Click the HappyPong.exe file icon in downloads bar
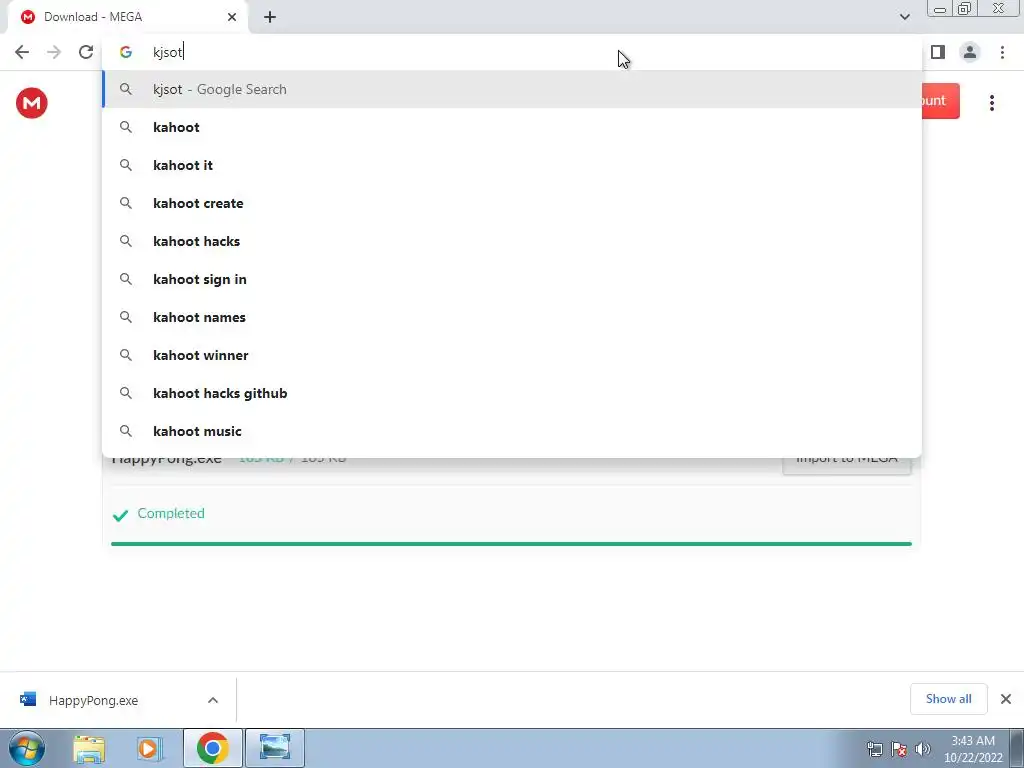 click(28, 699)
